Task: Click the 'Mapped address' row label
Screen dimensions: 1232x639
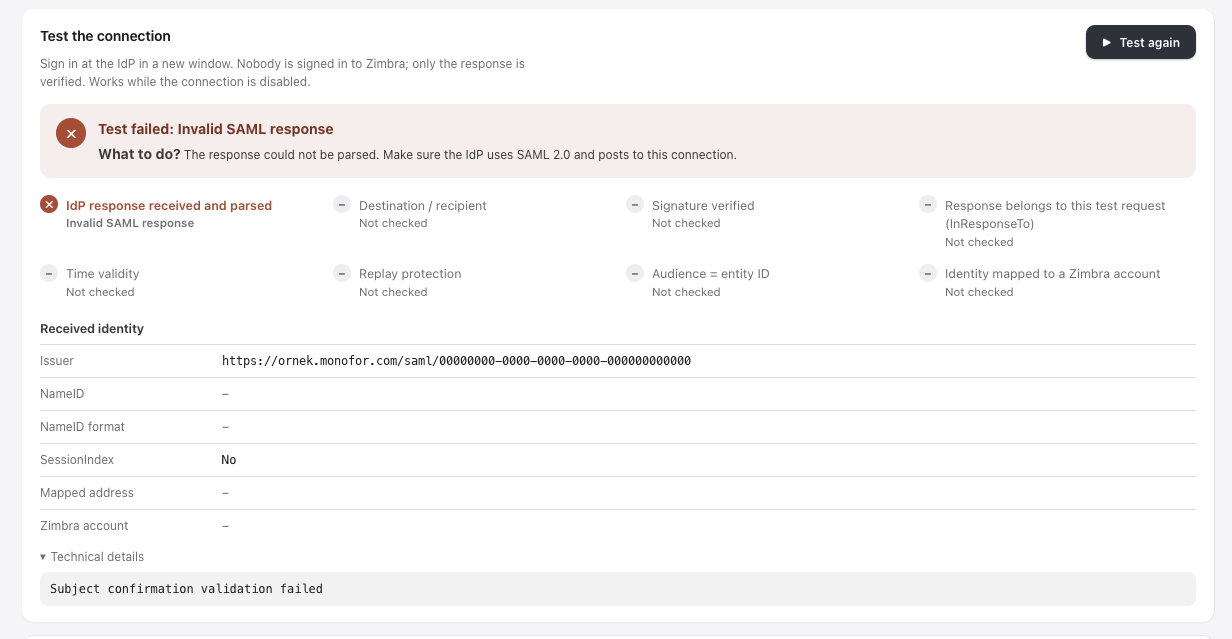Action: pos(87,493)
